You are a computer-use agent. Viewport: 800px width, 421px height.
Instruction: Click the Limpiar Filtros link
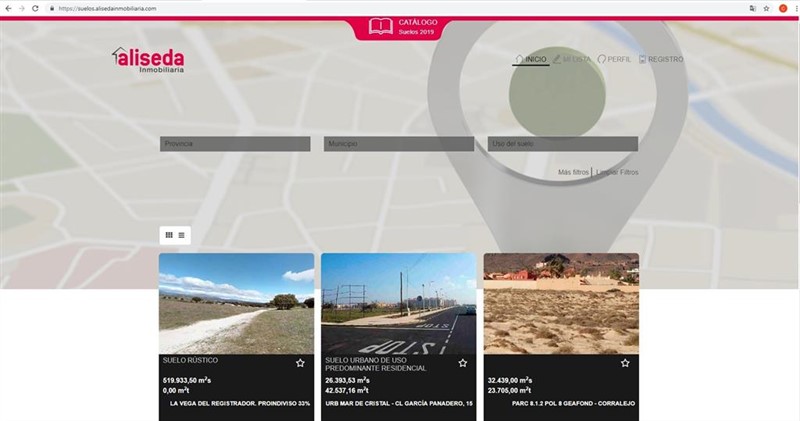pos(617,172)
